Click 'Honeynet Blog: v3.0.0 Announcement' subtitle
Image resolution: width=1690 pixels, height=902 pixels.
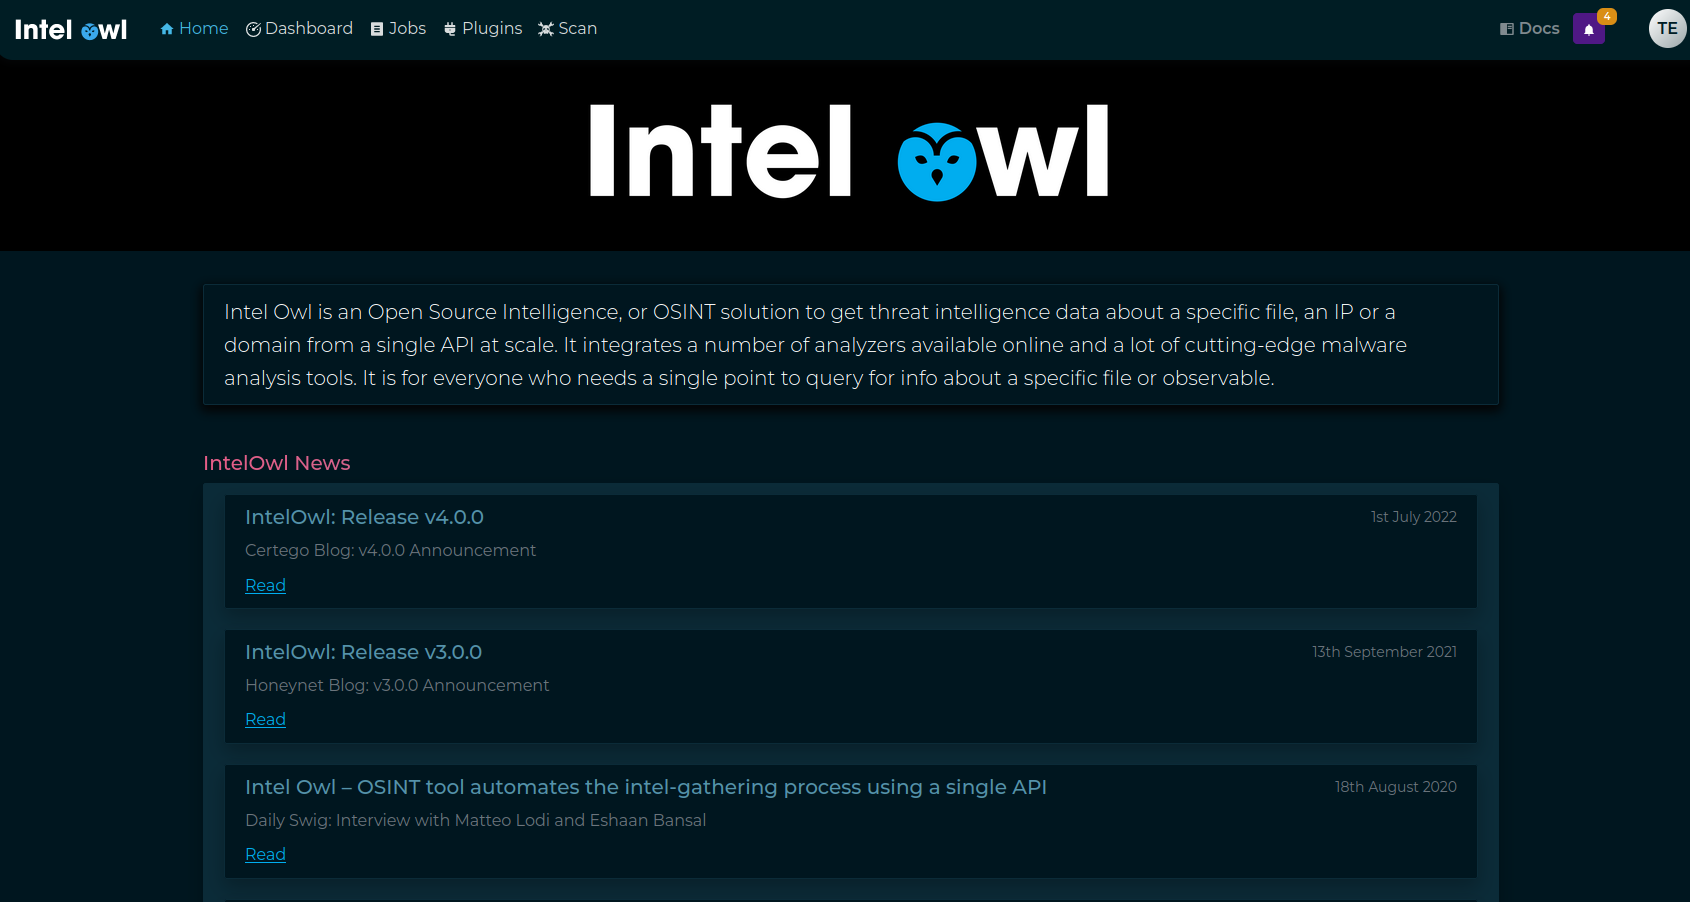coord(397,685)
